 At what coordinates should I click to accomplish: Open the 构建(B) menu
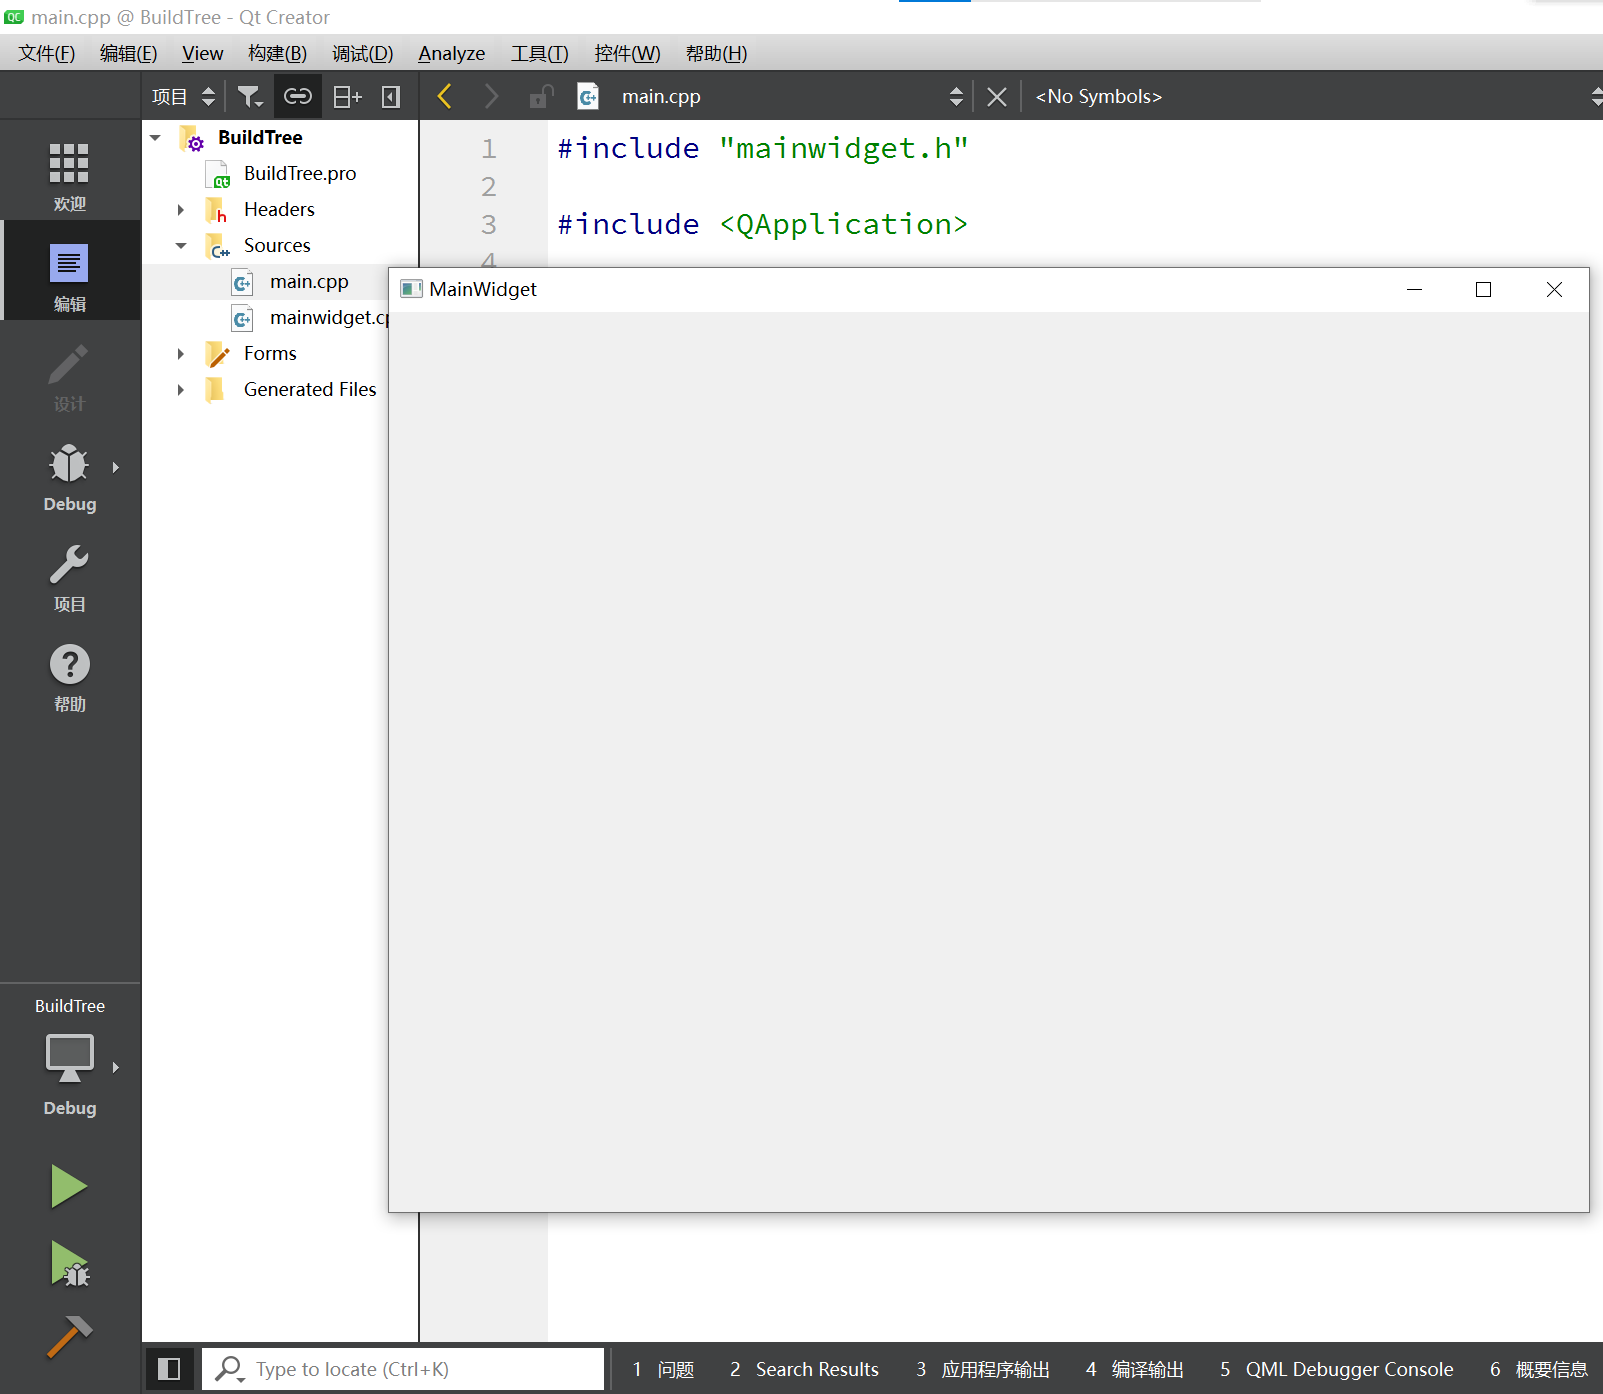click(x=278, y=53)
